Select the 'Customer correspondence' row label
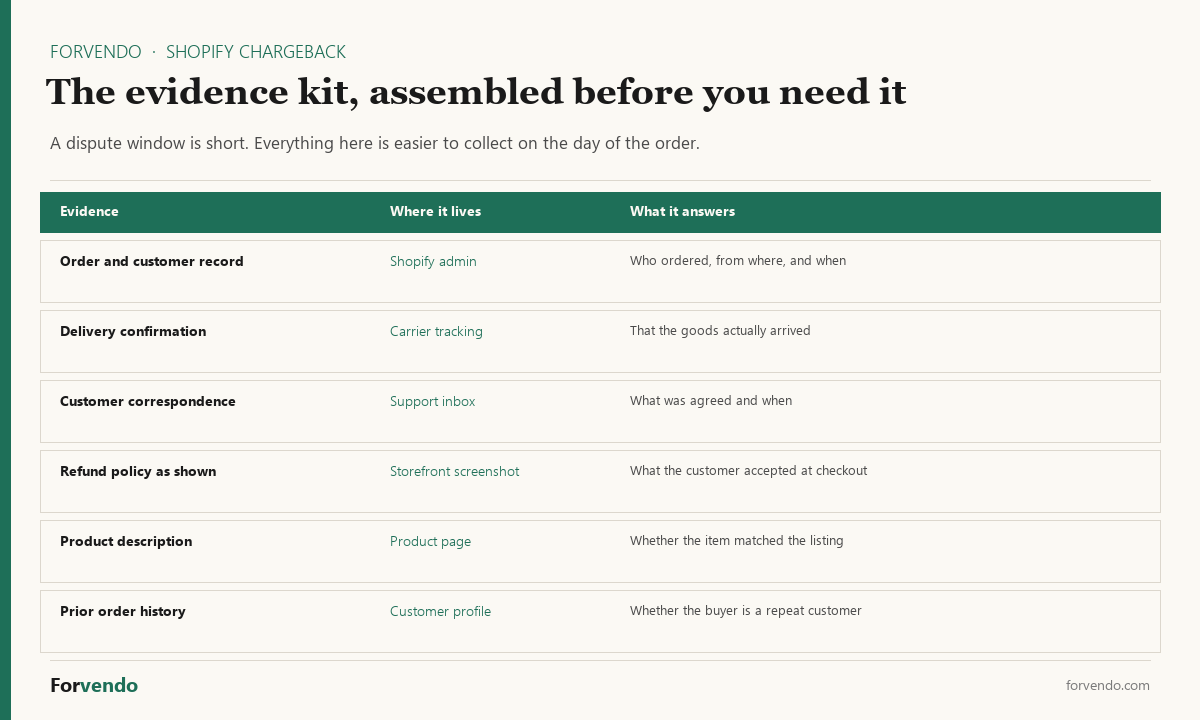The height and width of the screenshot is (720, 1200). (x=148, y=401)
